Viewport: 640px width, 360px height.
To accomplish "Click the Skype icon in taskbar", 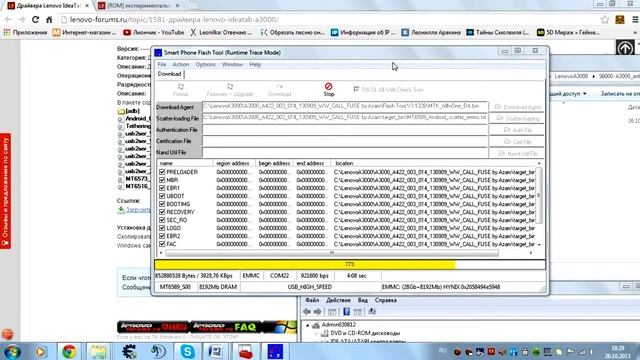I will click(187, 351).
